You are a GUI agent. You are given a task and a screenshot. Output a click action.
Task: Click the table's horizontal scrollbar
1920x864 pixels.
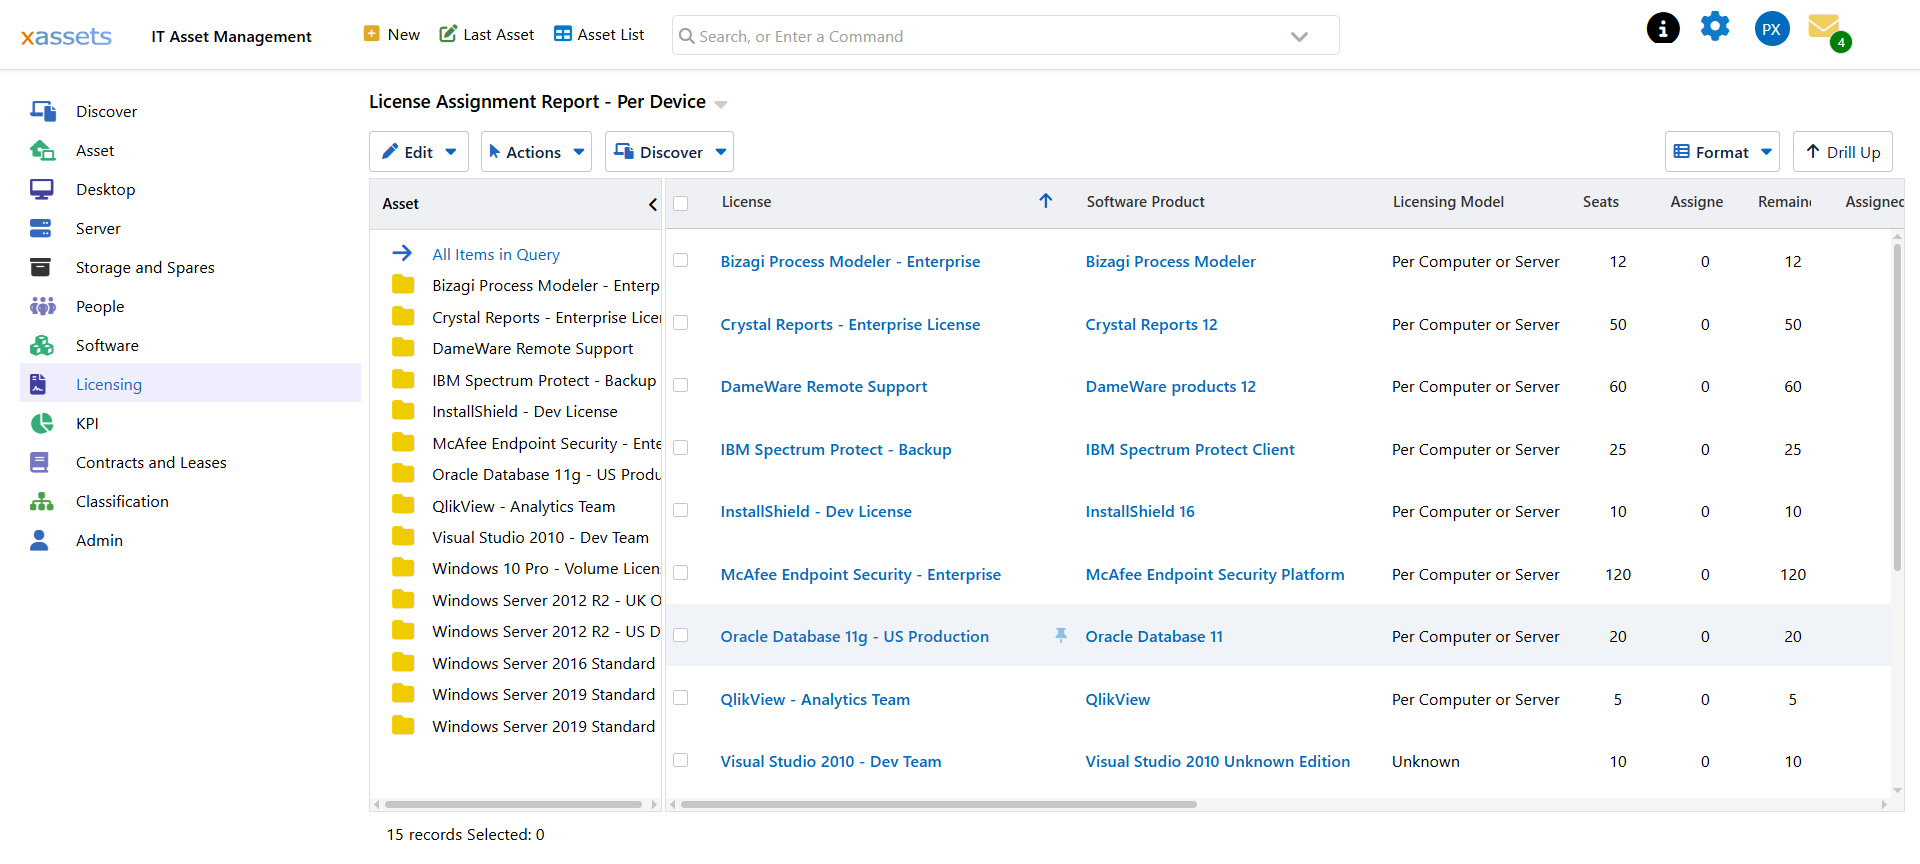point(938,804)
